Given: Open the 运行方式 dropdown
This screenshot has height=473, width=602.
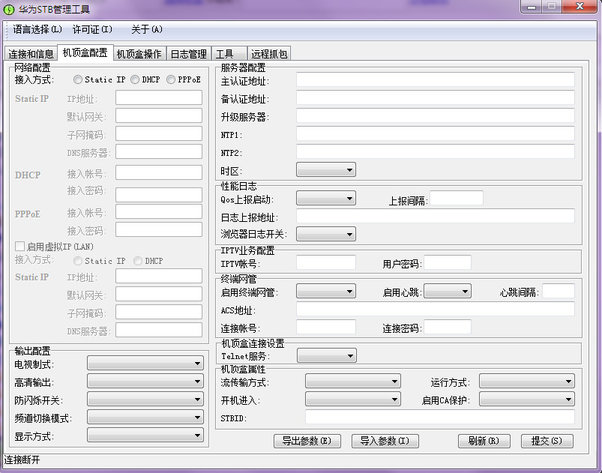Looking at the screenshot, I should [x=527, y=381].
